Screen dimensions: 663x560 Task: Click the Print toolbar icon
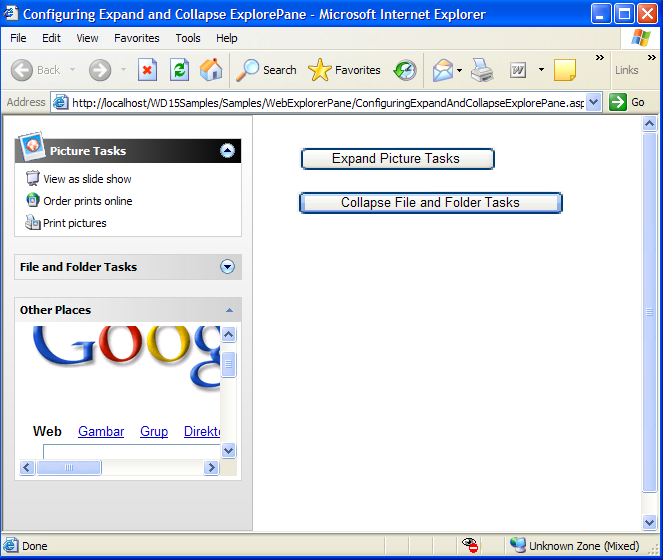click(482, 70)
